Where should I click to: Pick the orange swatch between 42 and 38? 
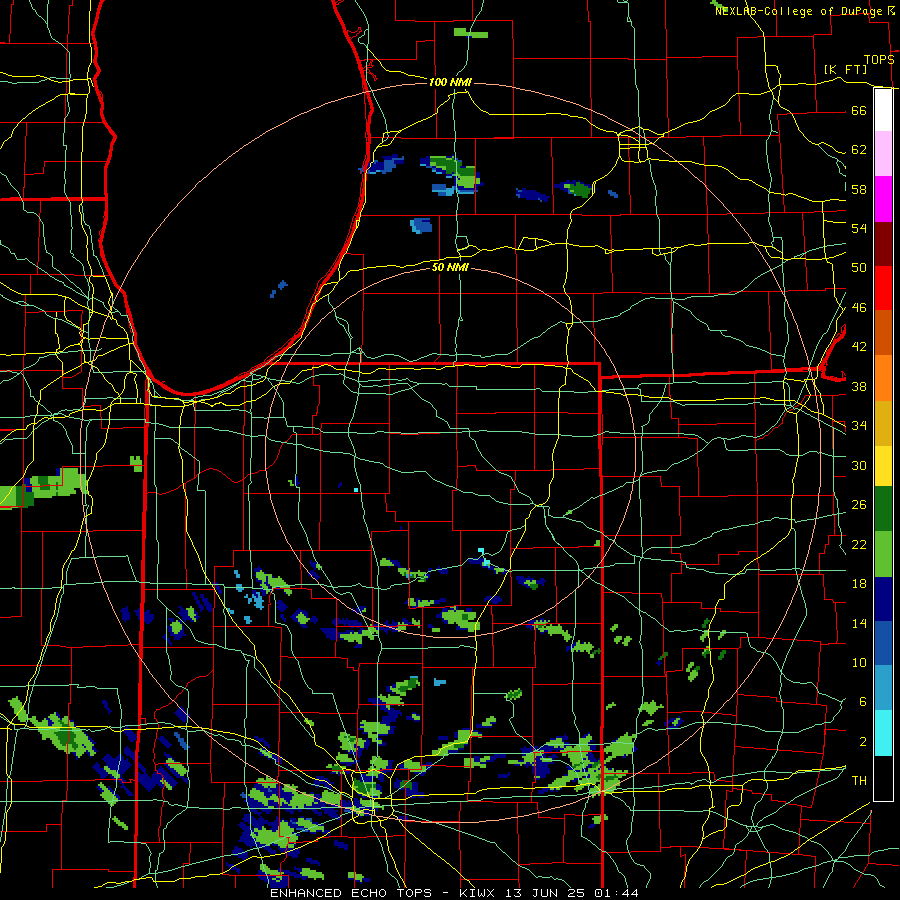883,378
